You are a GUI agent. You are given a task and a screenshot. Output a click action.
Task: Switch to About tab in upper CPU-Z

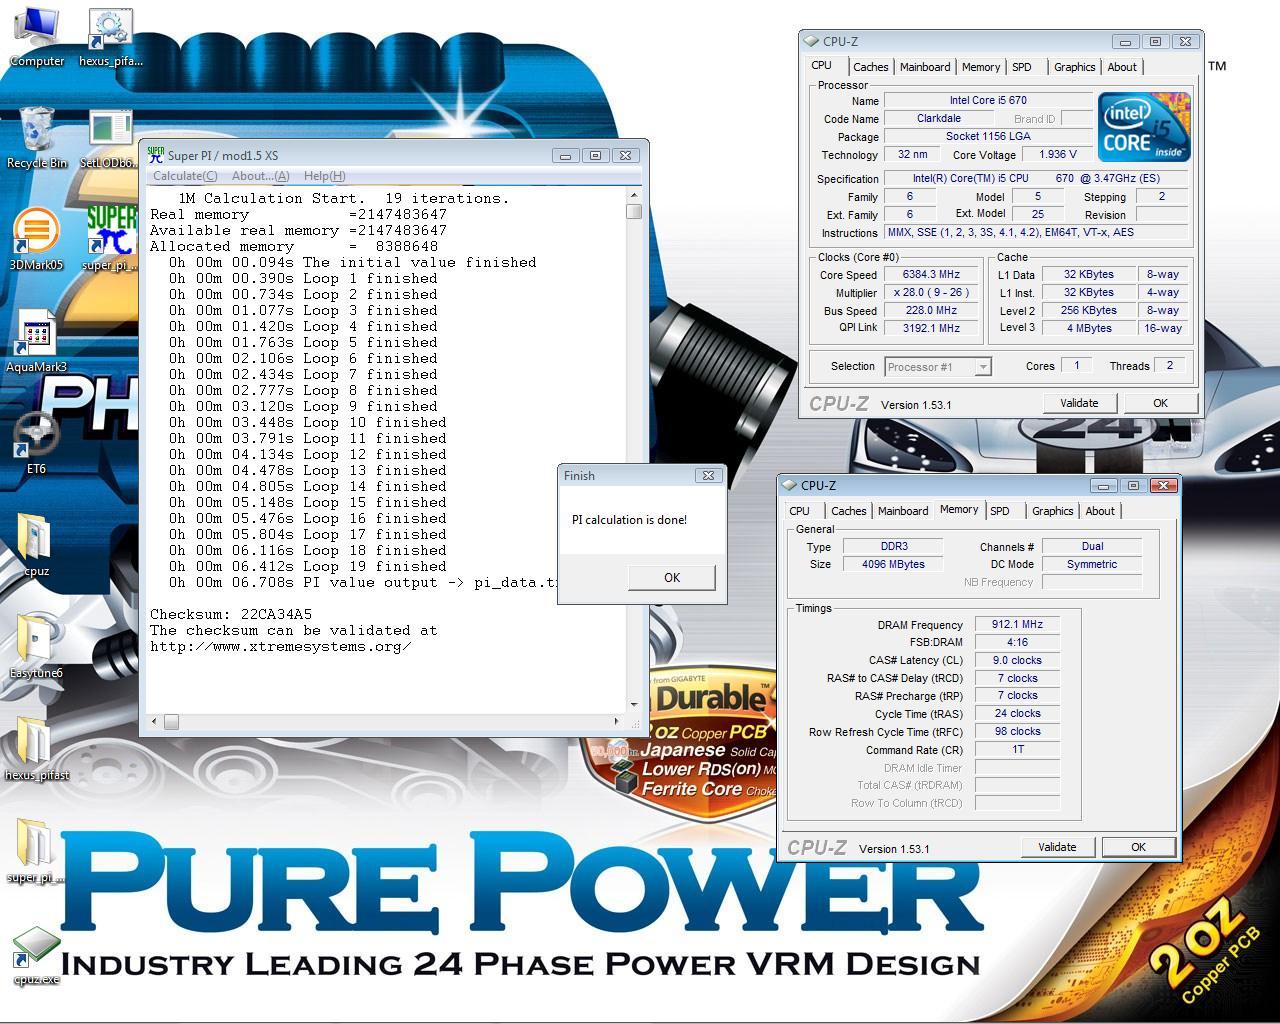[1122, 67]
